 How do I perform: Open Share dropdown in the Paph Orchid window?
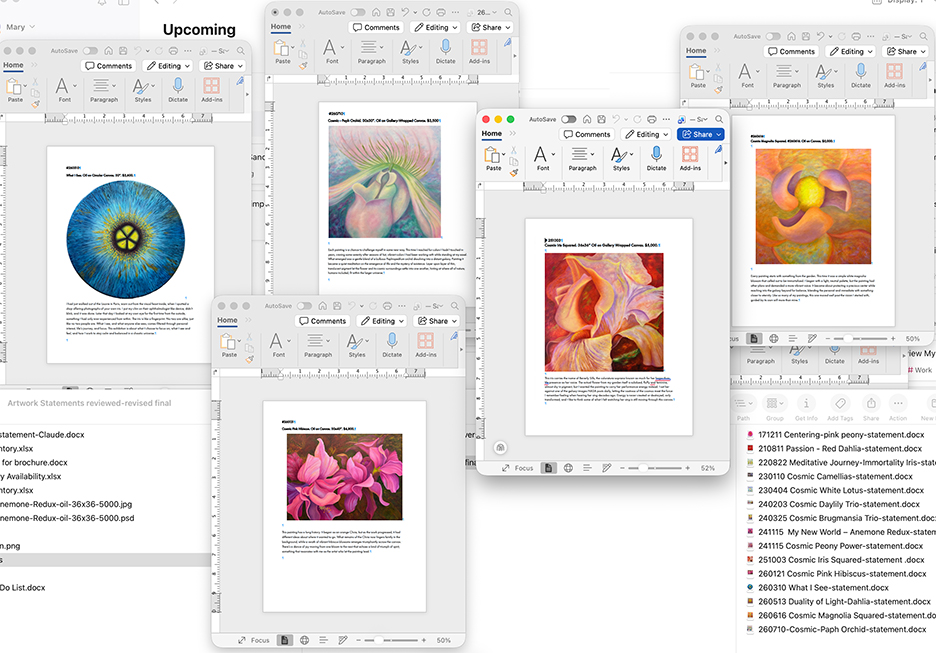point(491,27)
